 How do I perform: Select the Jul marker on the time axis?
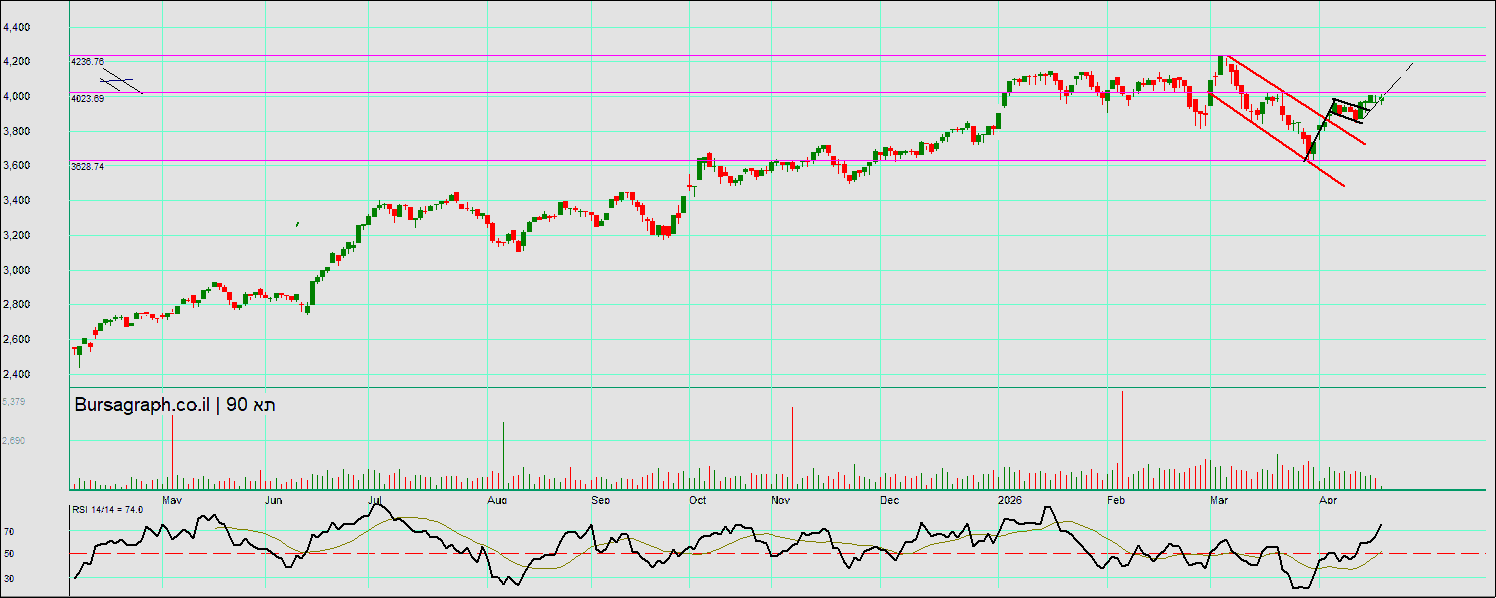377,498
